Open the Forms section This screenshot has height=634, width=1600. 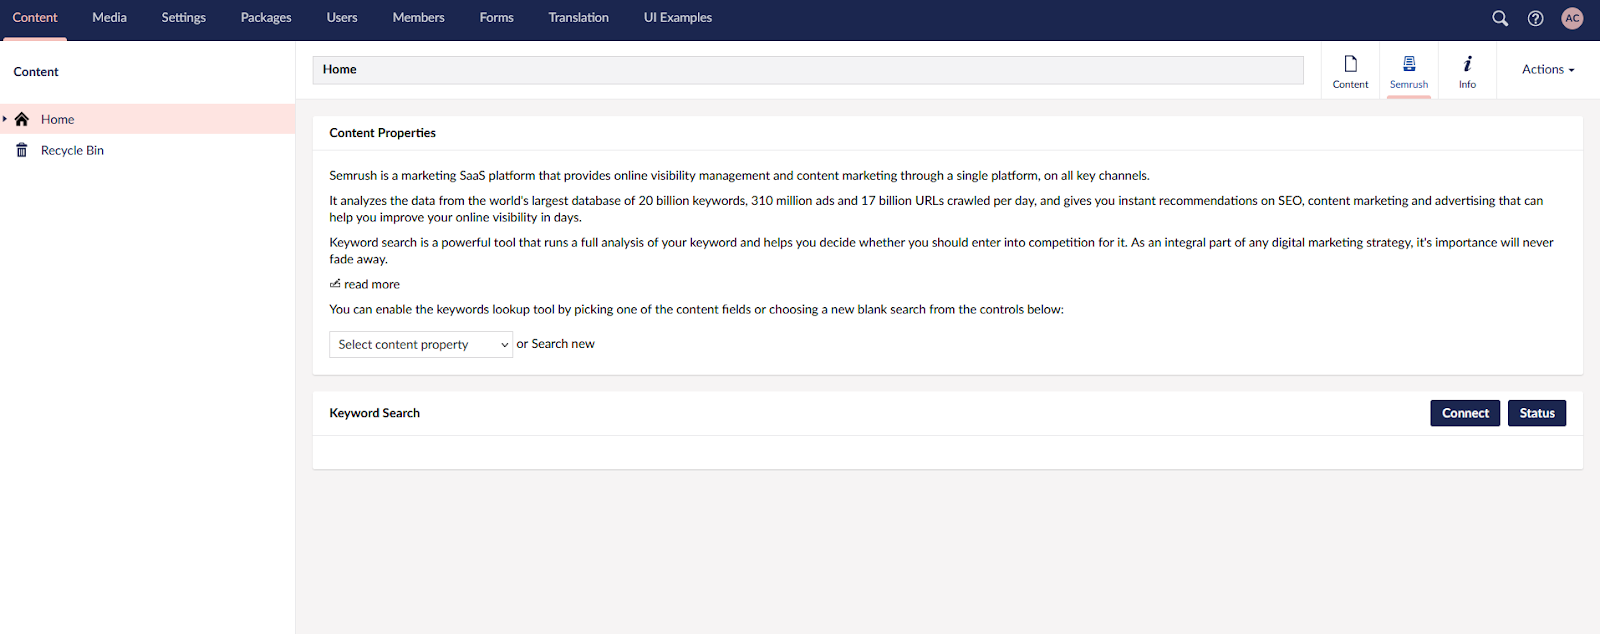click(x=496, y=18)
